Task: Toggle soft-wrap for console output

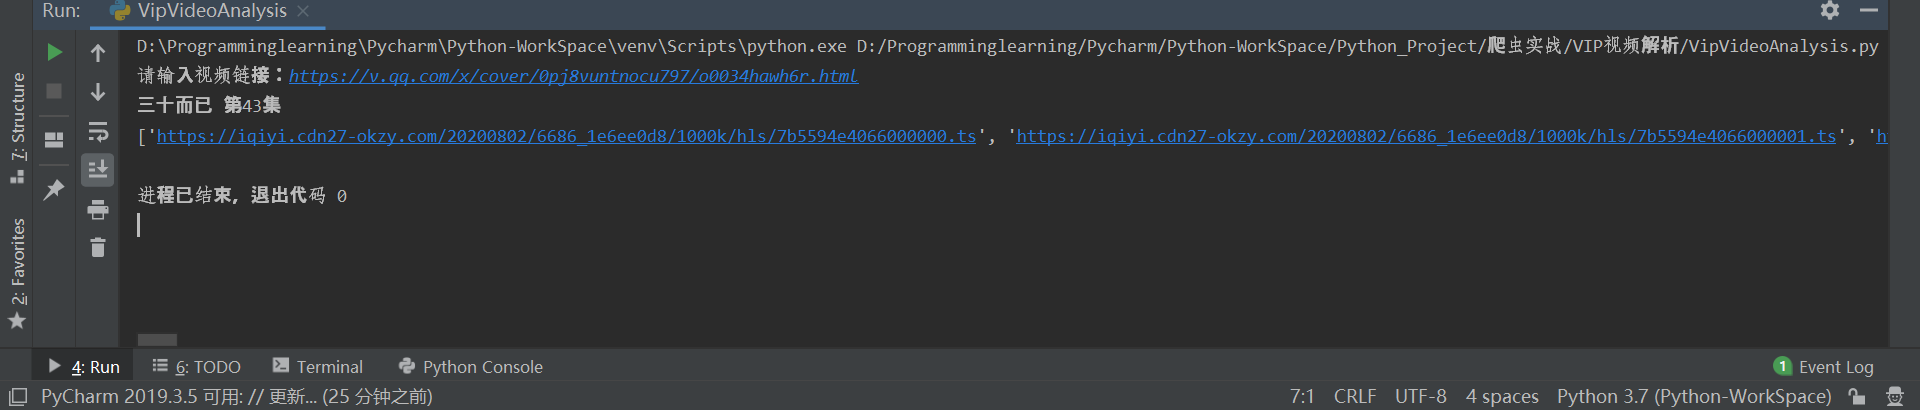Action: coord(98,131)
